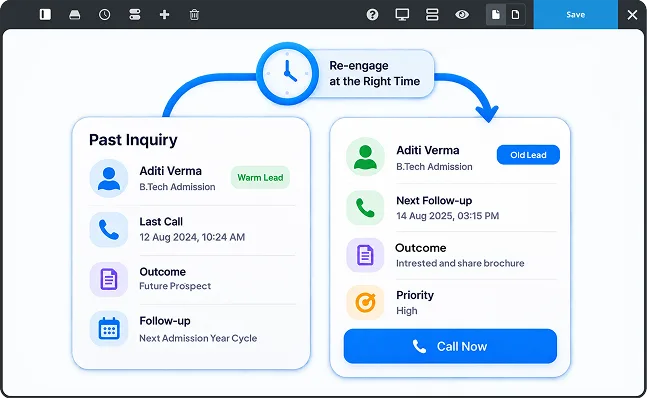Click the Priority target icon
Image resolution: width=647 pixels, height=400 pixels.
coord(366,303)
